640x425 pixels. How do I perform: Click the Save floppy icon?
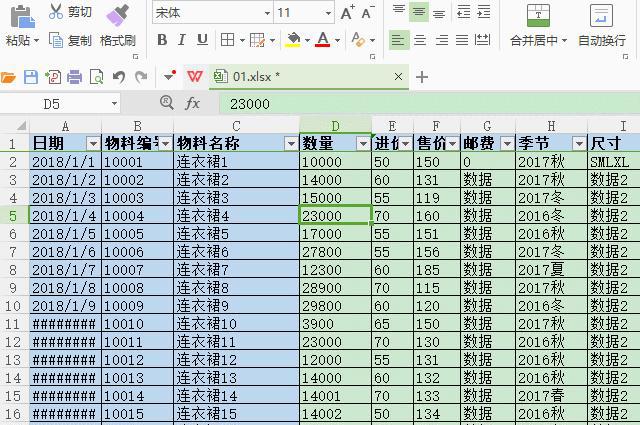(31, 77)
